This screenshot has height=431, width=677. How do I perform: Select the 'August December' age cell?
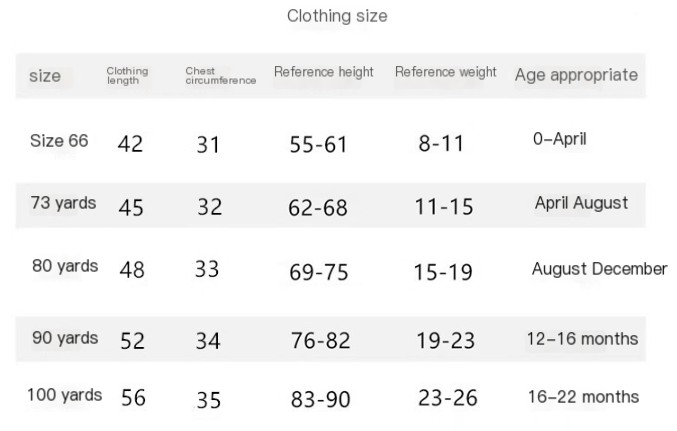point(599,269)
